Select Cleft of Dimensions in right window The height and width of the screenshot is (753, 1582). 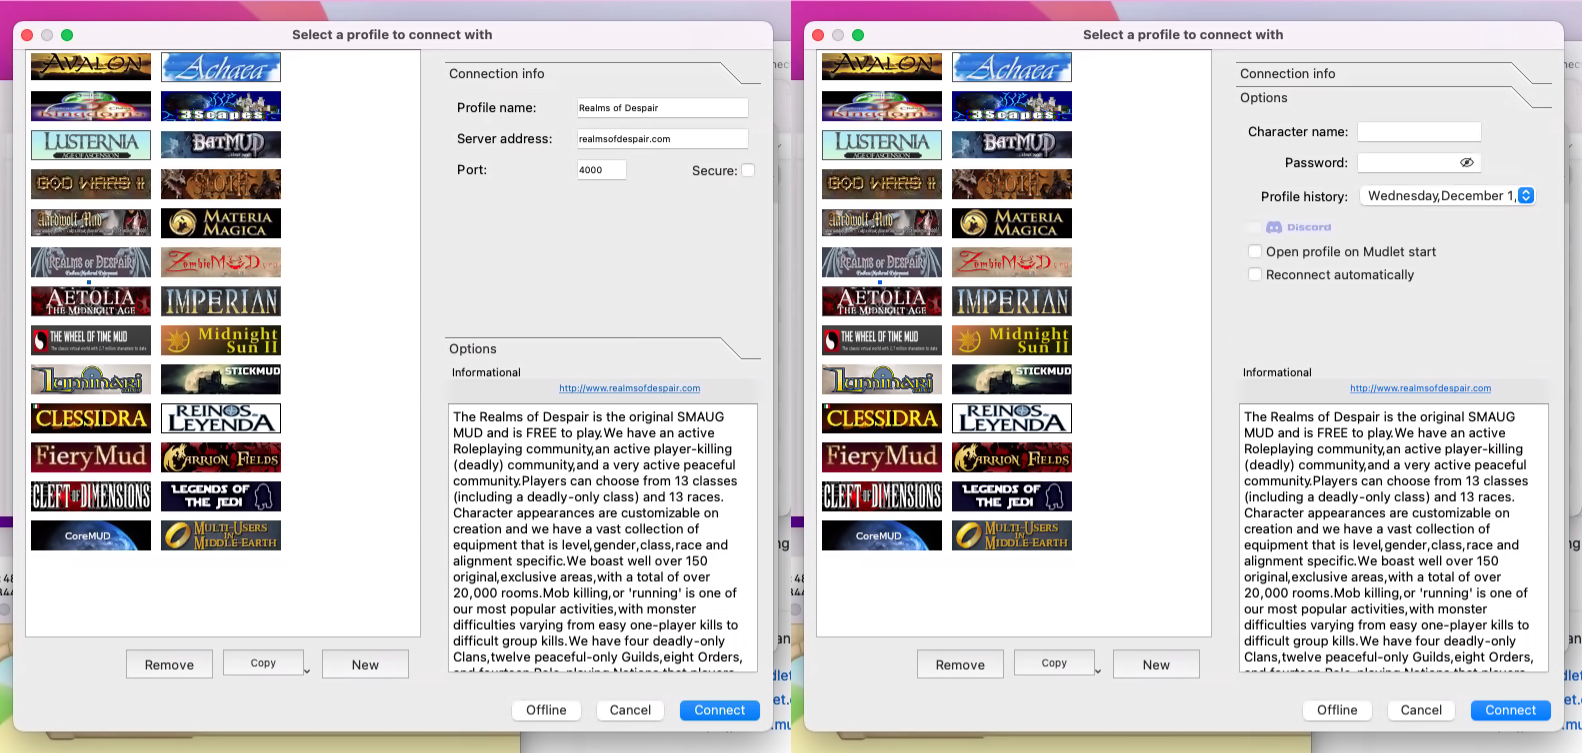[x=882, y=496]
